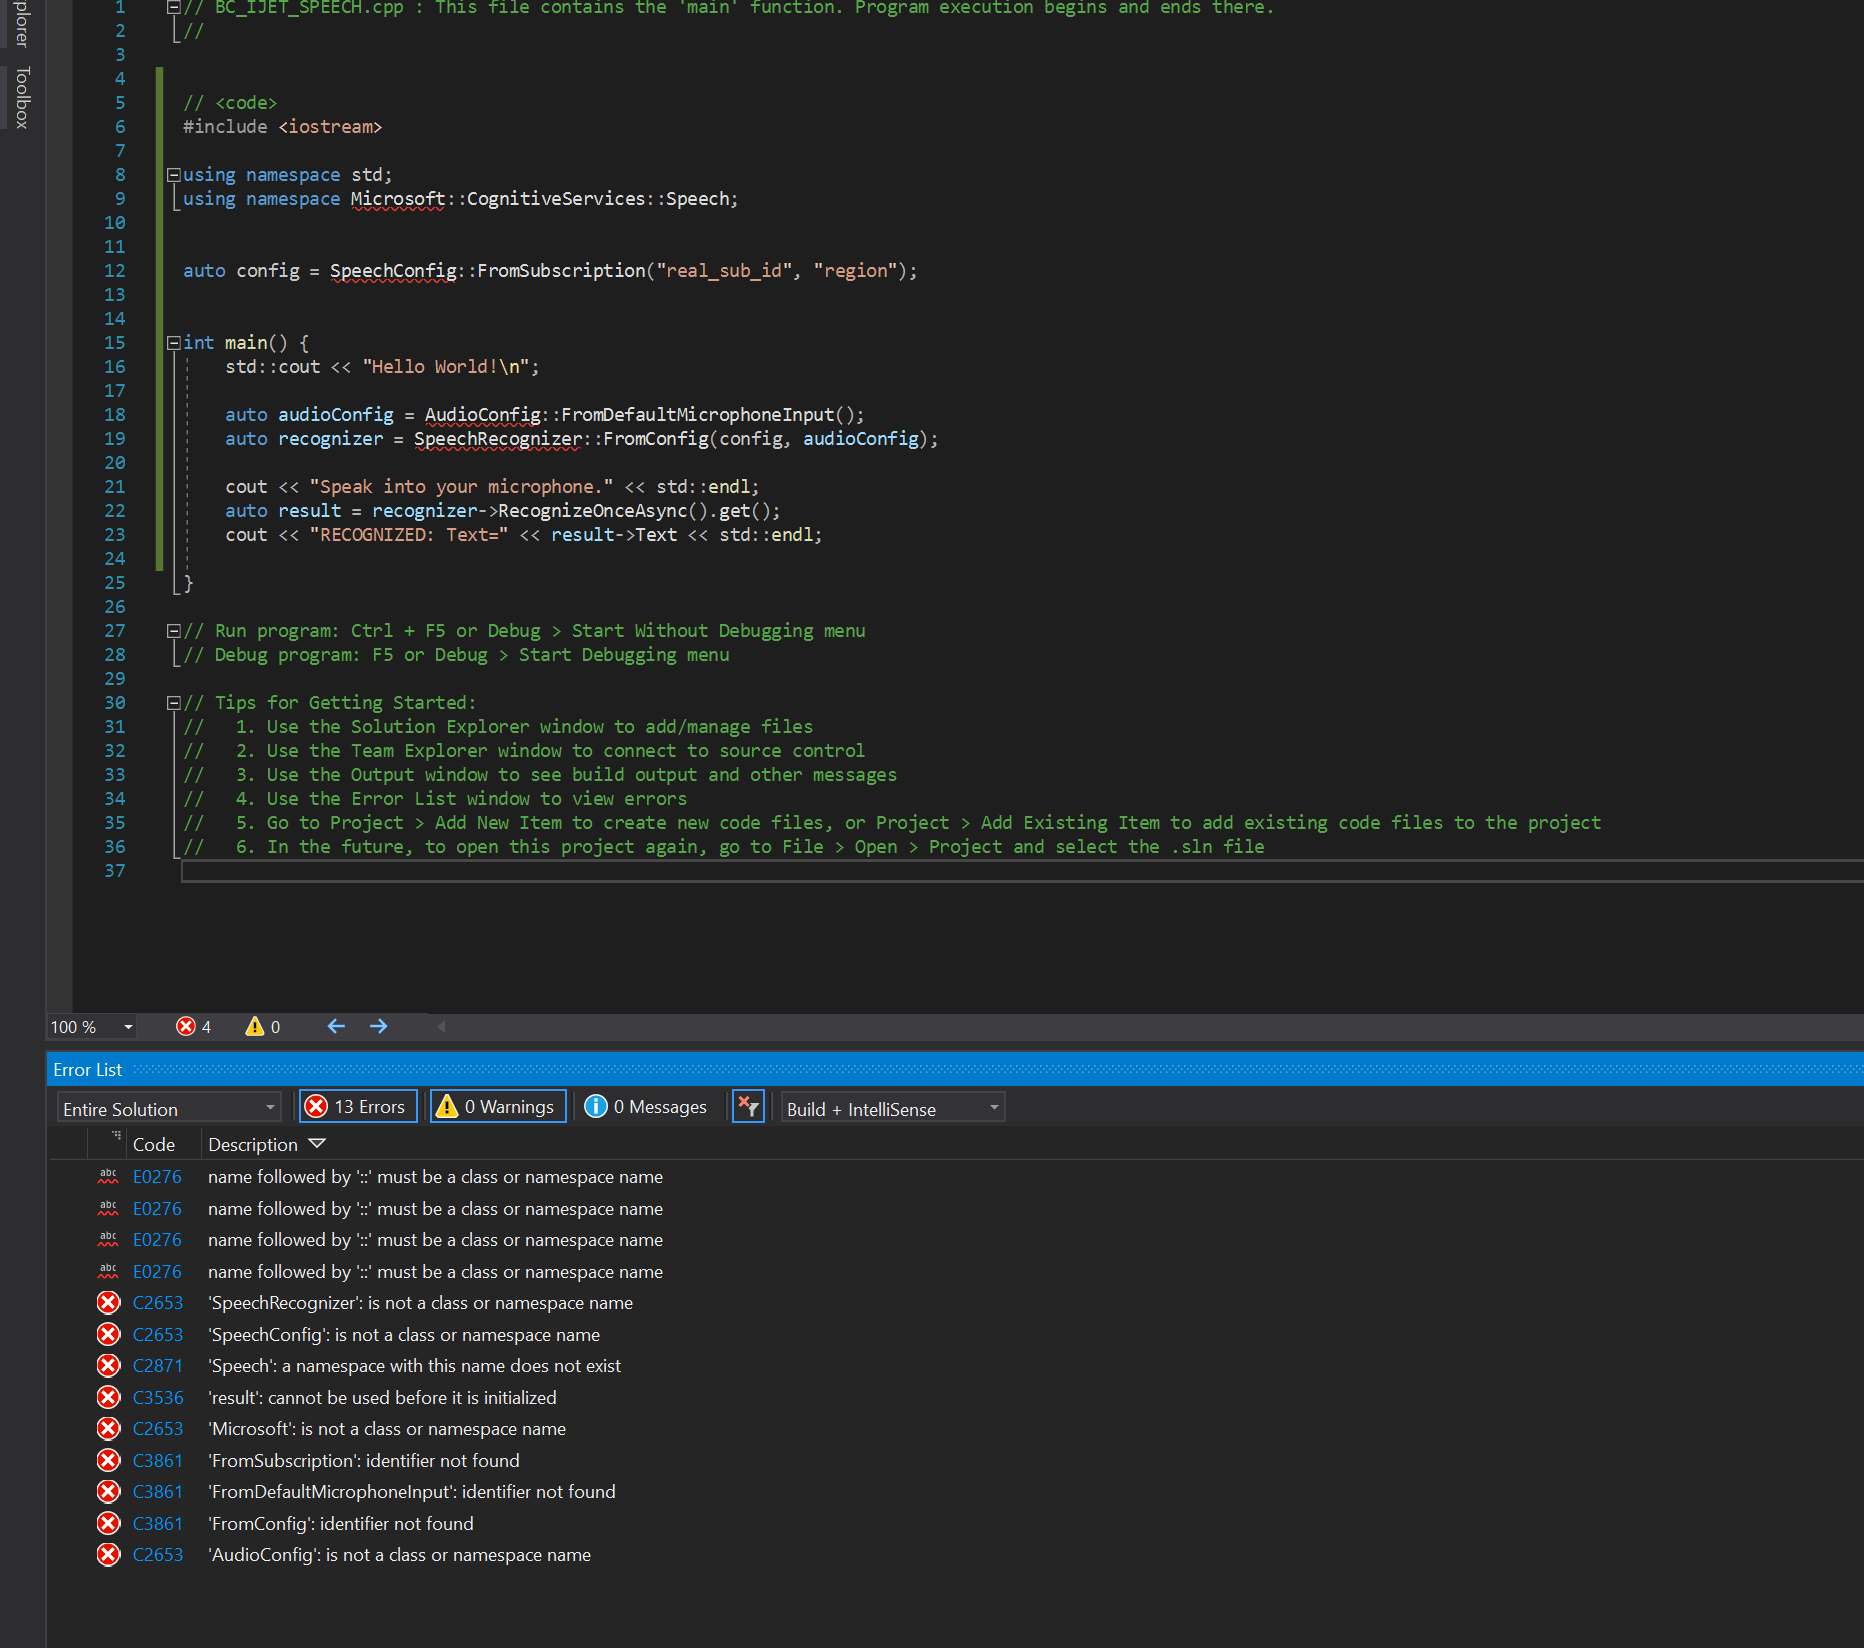The image size is (1864, 1648).
Task: Click the category column icon in Error List header
Action: [116, 1136]
